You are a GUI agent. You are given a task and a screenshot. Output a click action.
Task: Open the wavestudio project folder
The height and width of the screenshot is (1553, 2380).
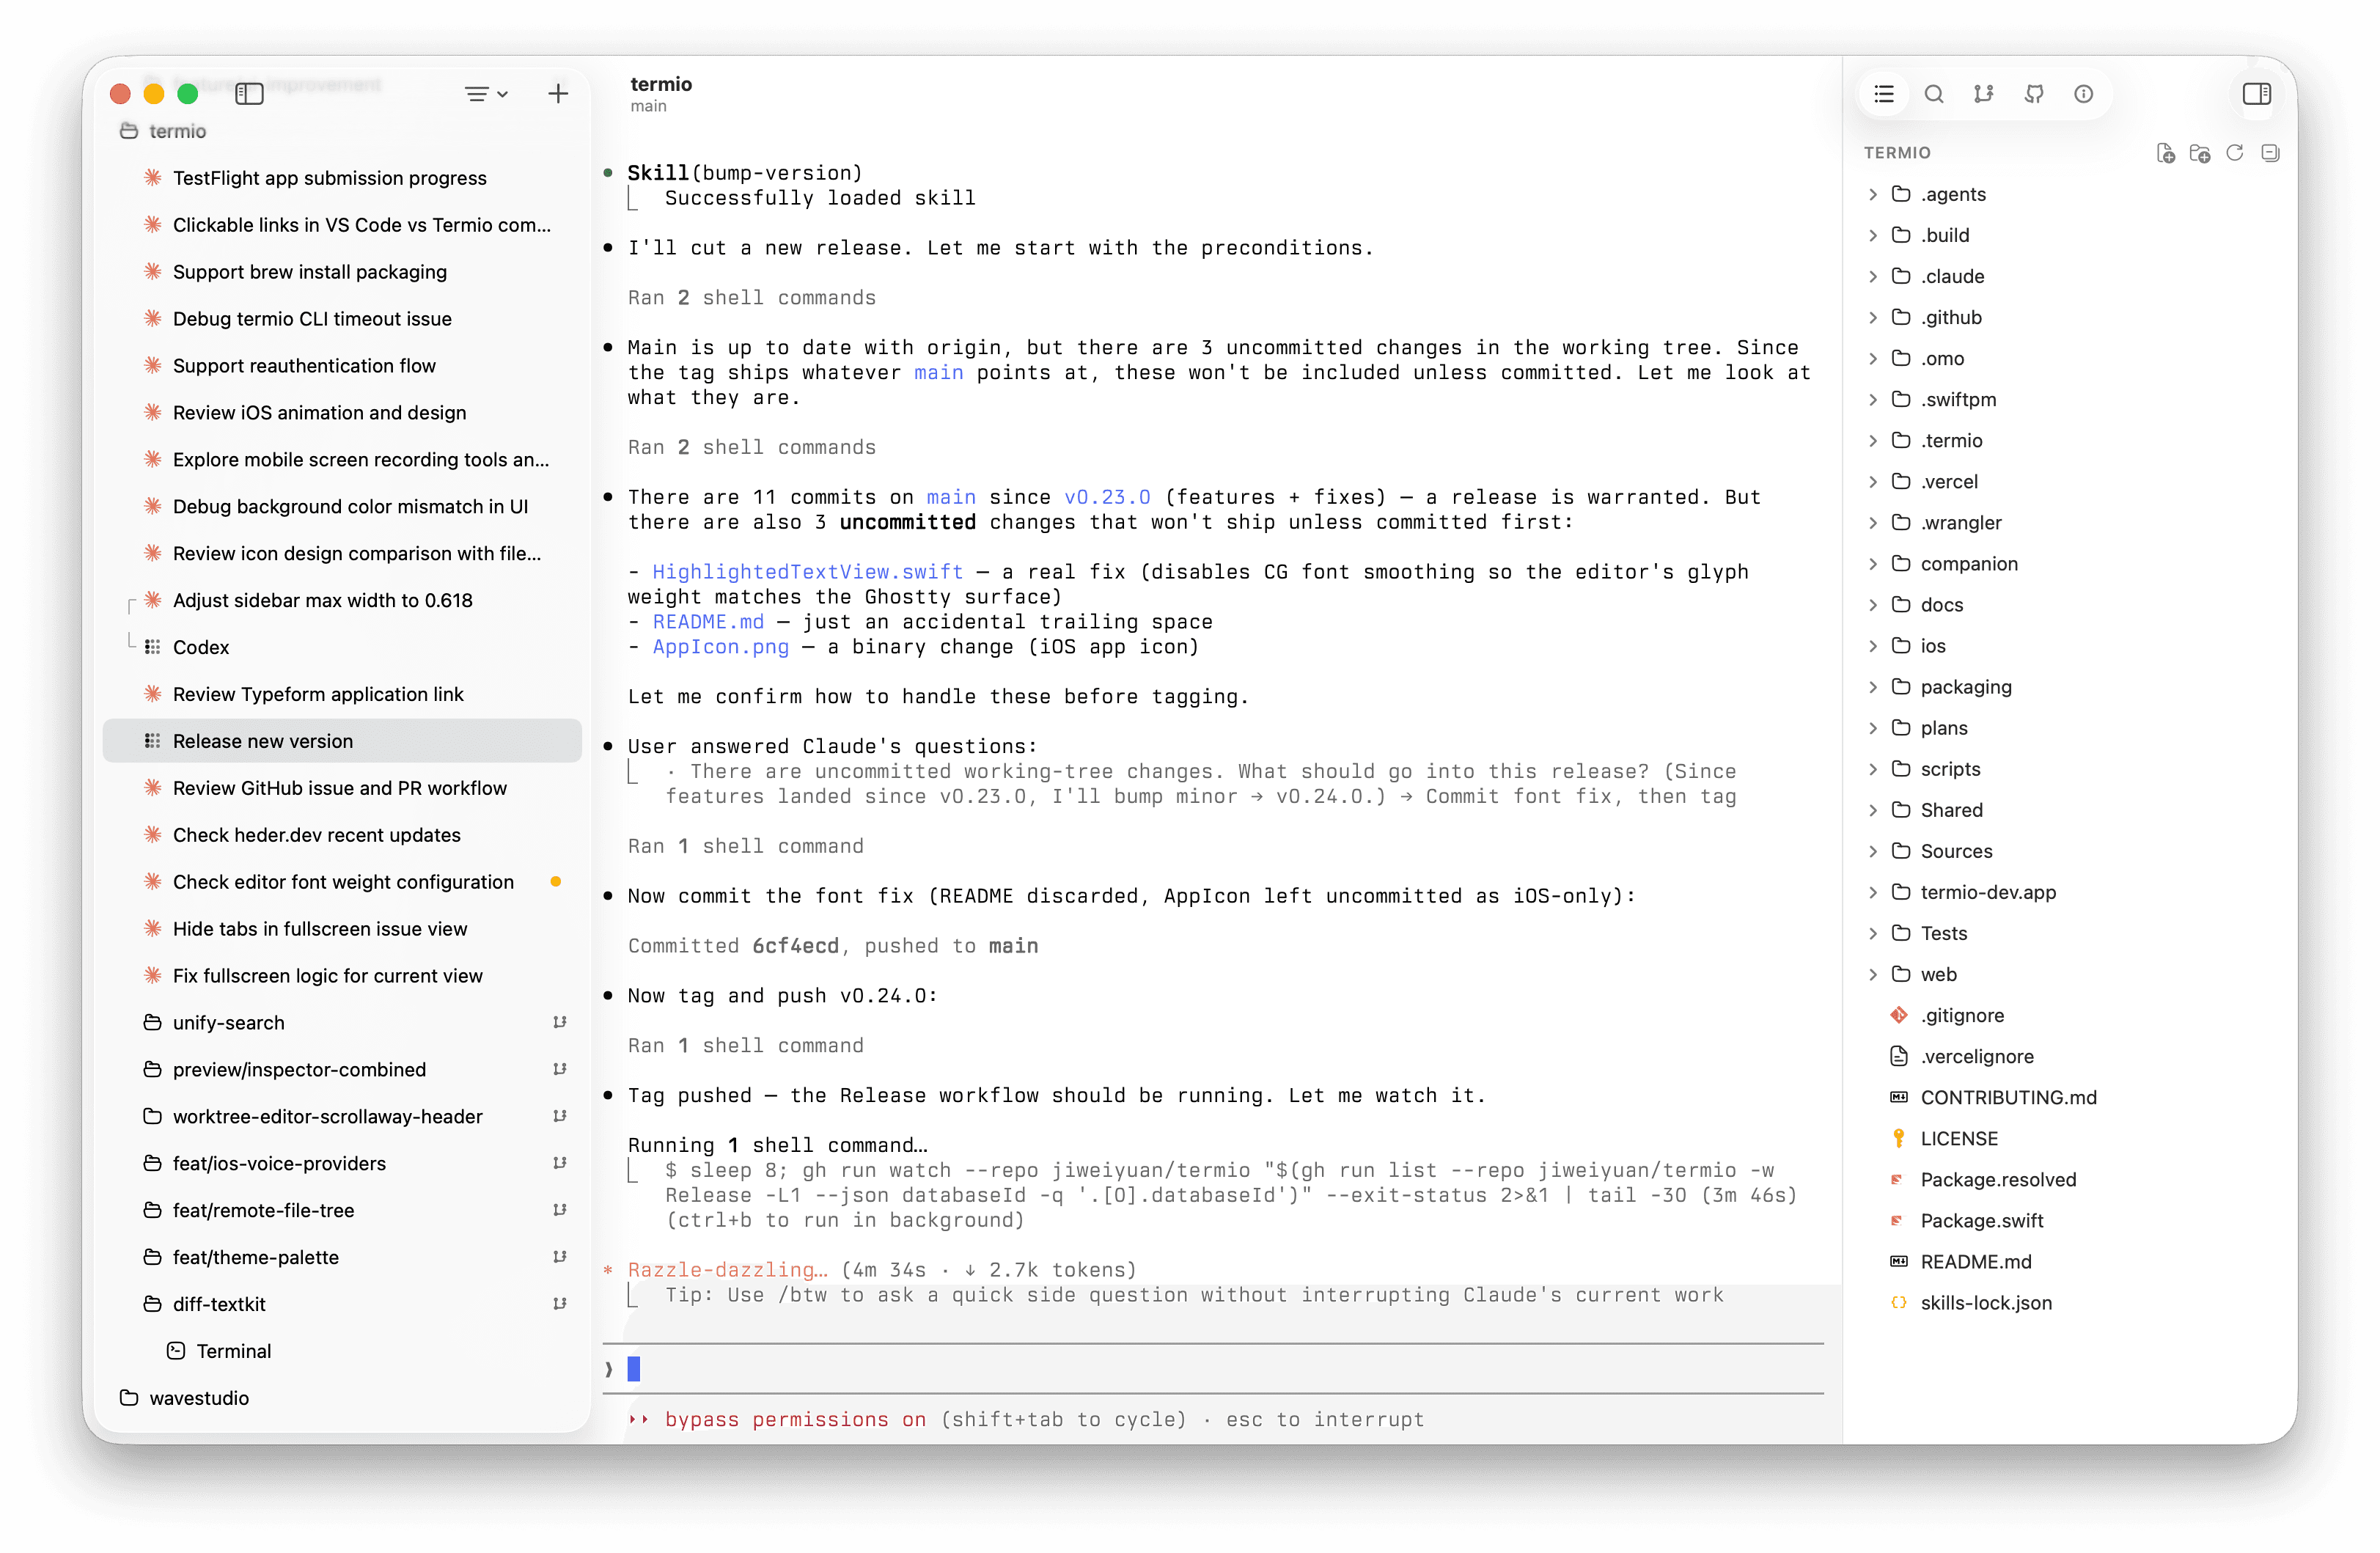click(342, 1398)
